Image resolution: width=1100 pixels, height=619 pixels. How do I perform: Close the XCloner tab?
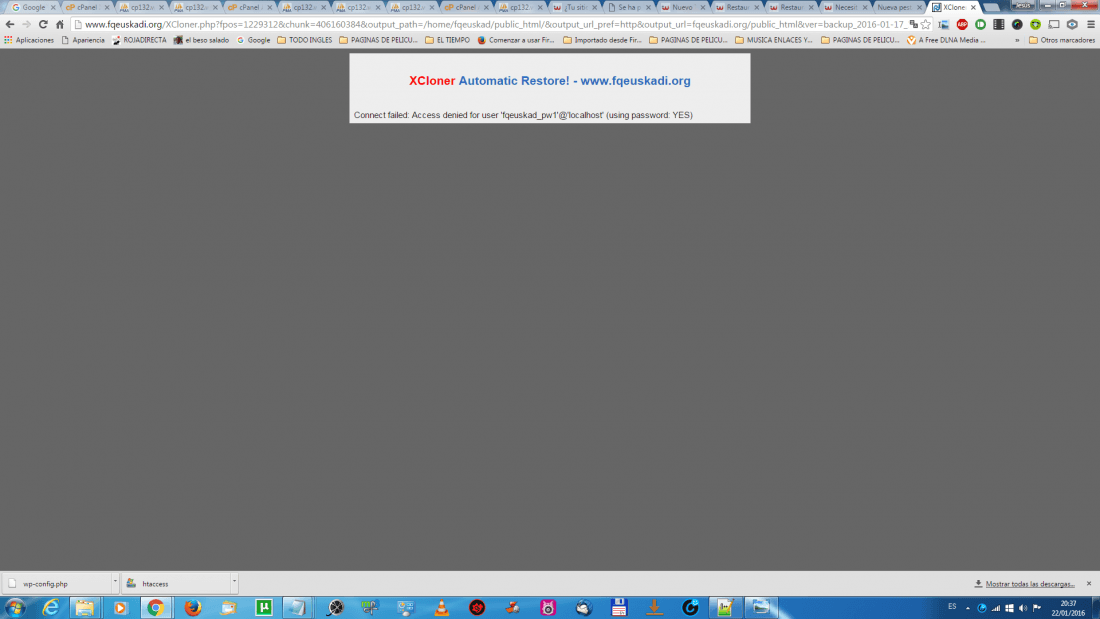(973, 7)
